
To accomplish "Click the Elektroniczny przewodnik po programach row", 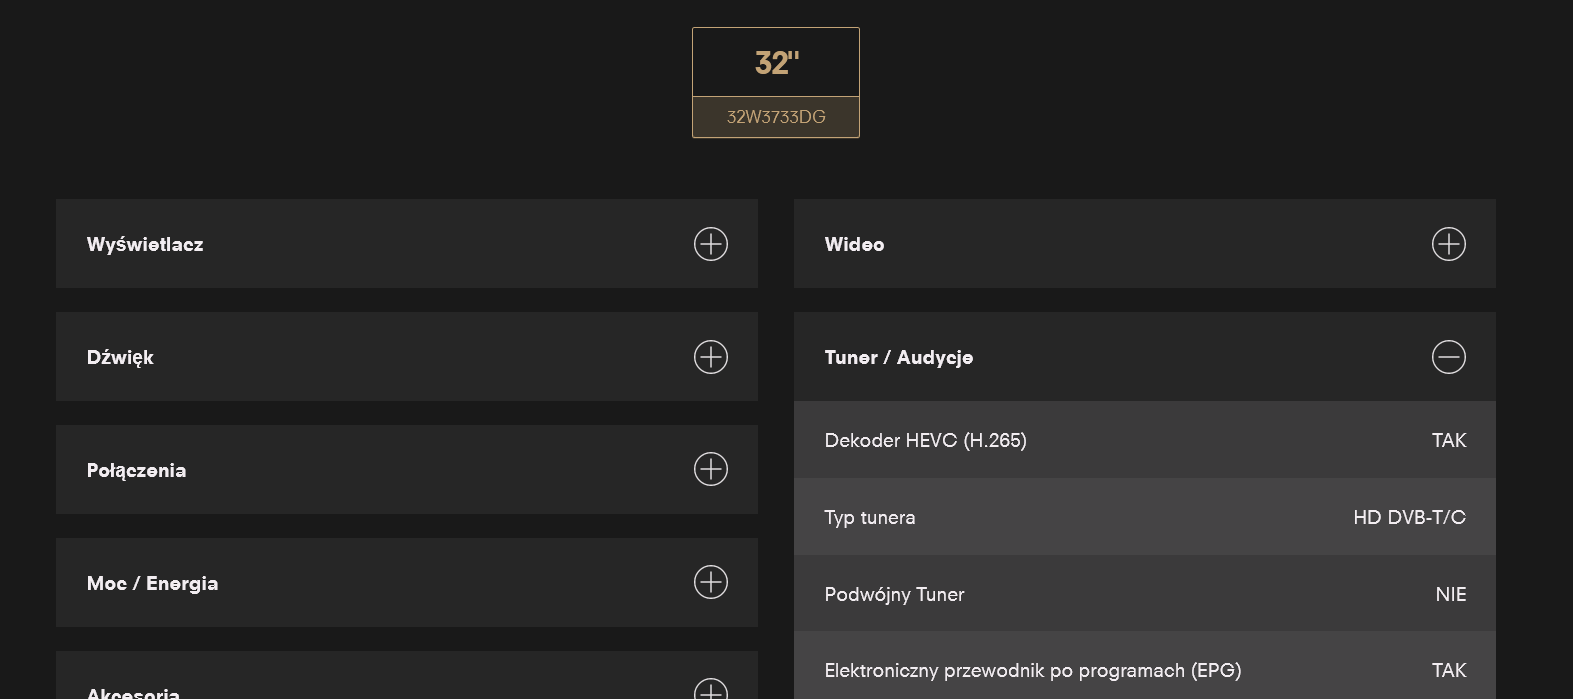I will 1145,666.
